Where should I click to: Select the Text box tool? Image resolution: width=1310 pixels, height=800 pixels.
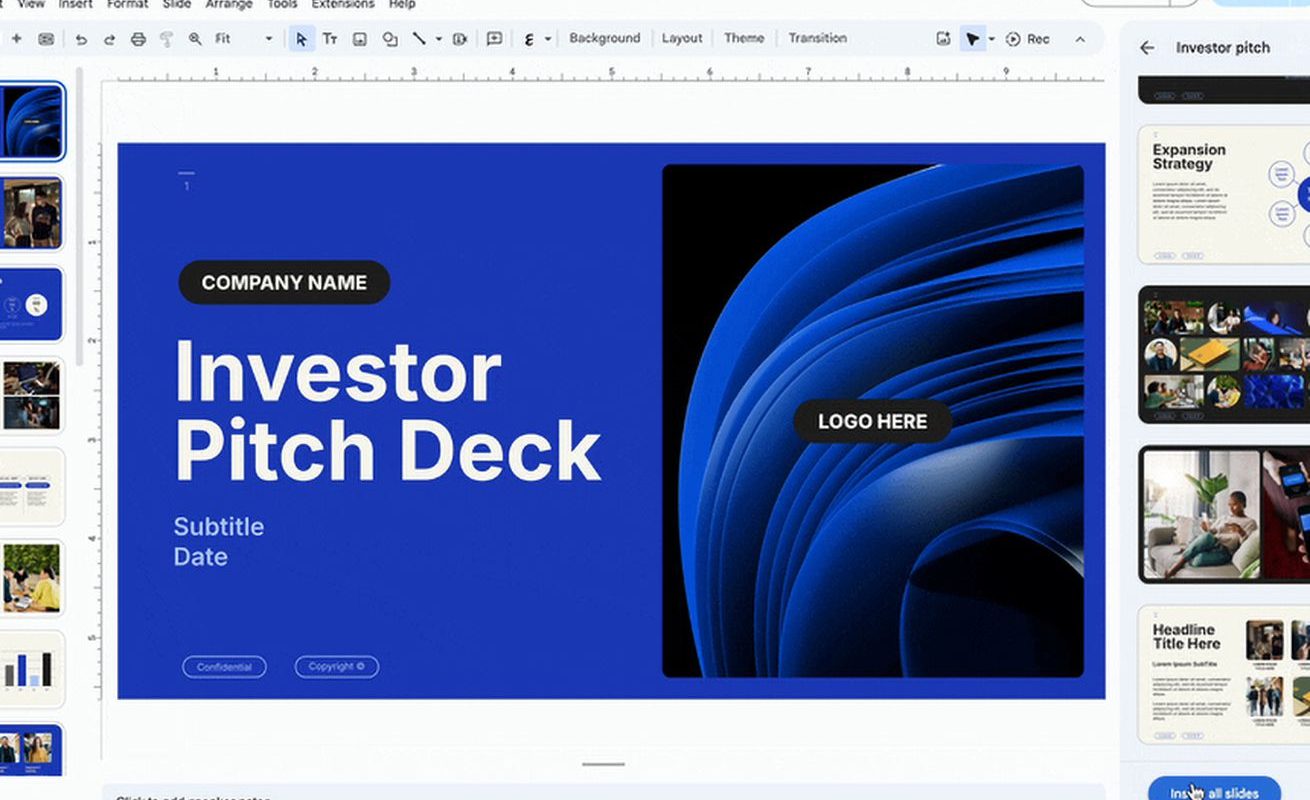pyautogui.click(x=329, y=39)
